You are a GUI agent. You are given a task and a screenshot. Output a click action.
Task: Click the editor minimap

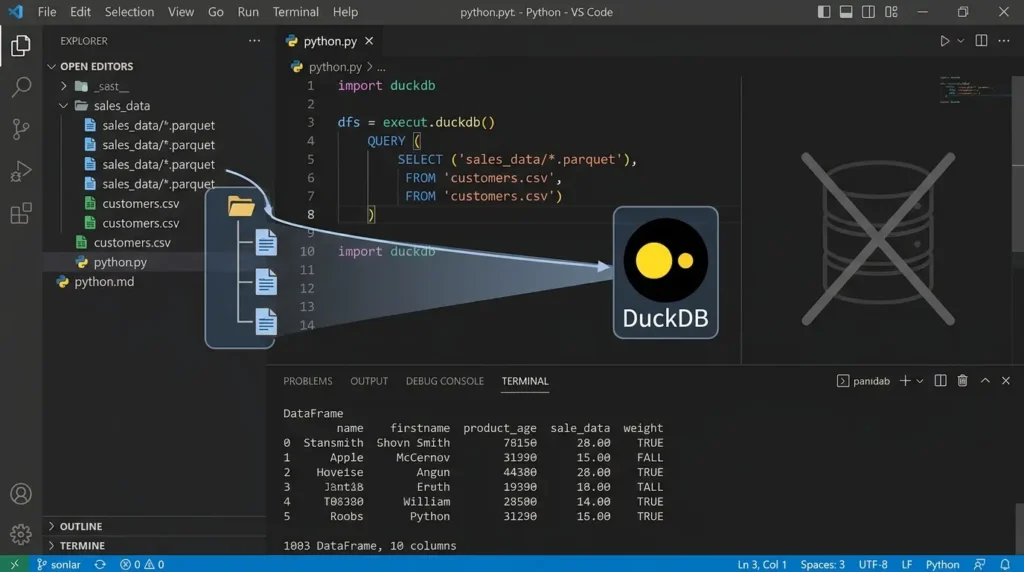pyautogui.click(x=973, y=90)
